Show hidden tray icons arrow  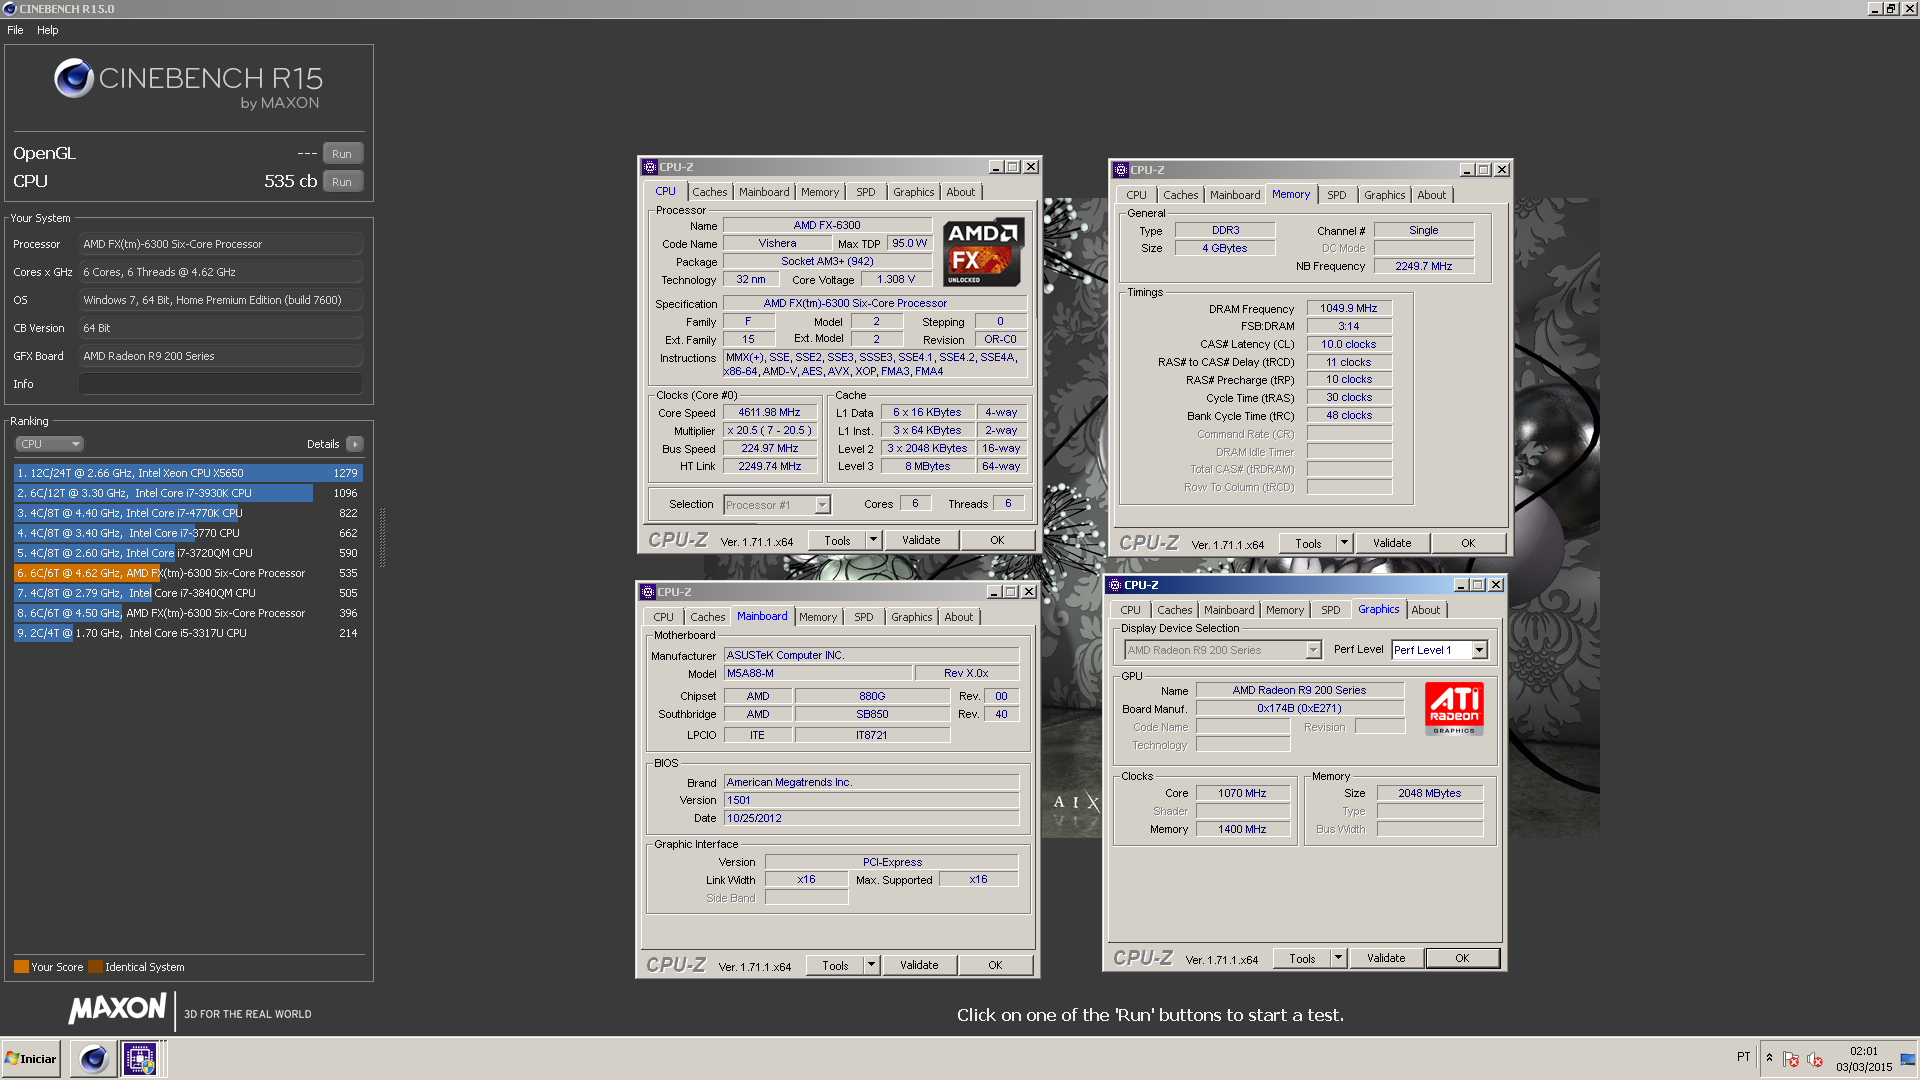[x=1769, y=1058]
